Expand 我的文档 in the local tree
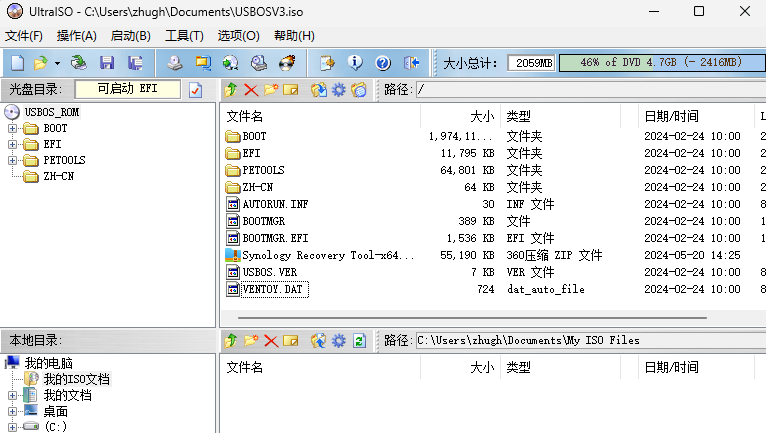The width and height of the screenshot is (766, 433). (12, 395)
